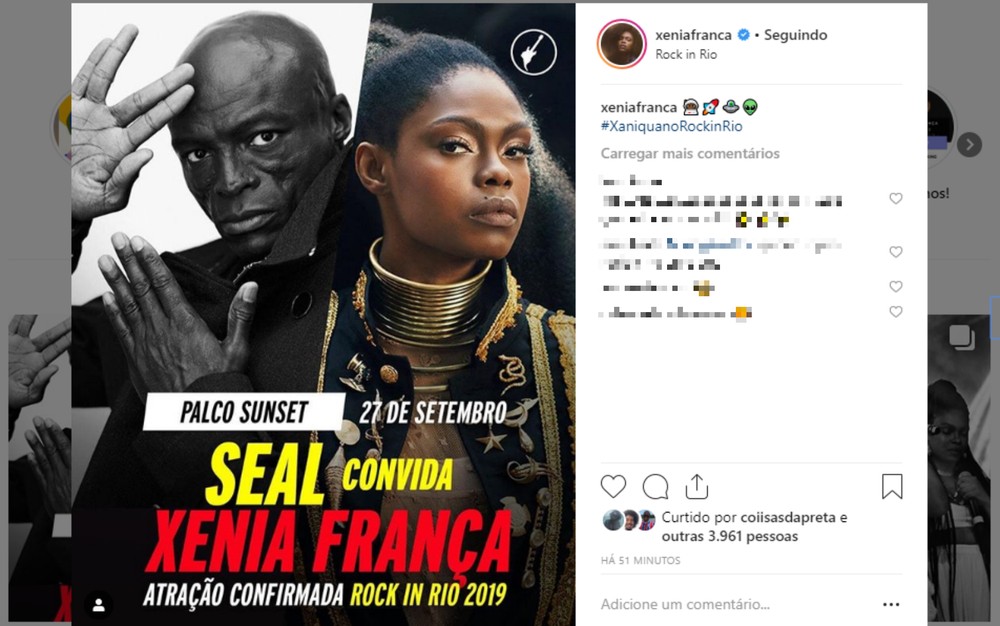Focus the Adicione um comentário field
This screenshot has height=626, width=1000.
[x=733, y=604]
